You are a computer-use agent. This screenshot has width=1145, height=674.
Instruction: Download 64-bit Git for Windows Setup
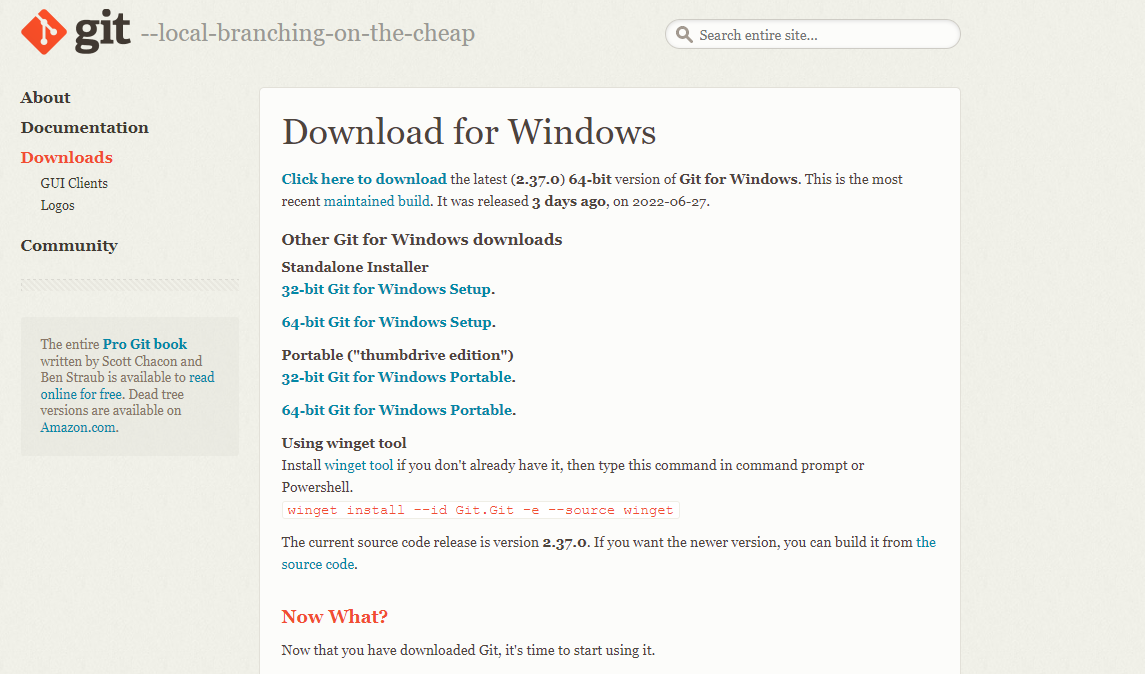(387, 322)
